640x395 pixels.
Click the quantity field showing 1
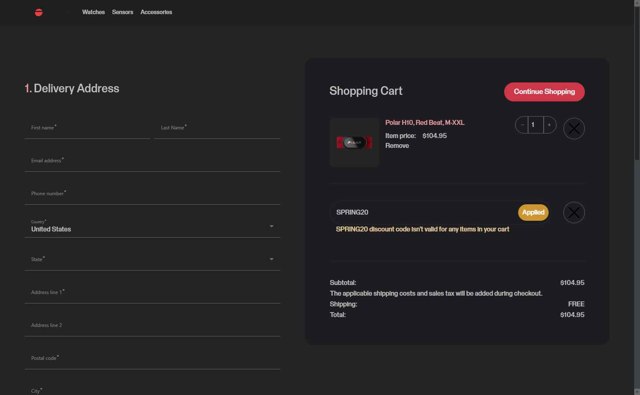click(x=536, y=125)
